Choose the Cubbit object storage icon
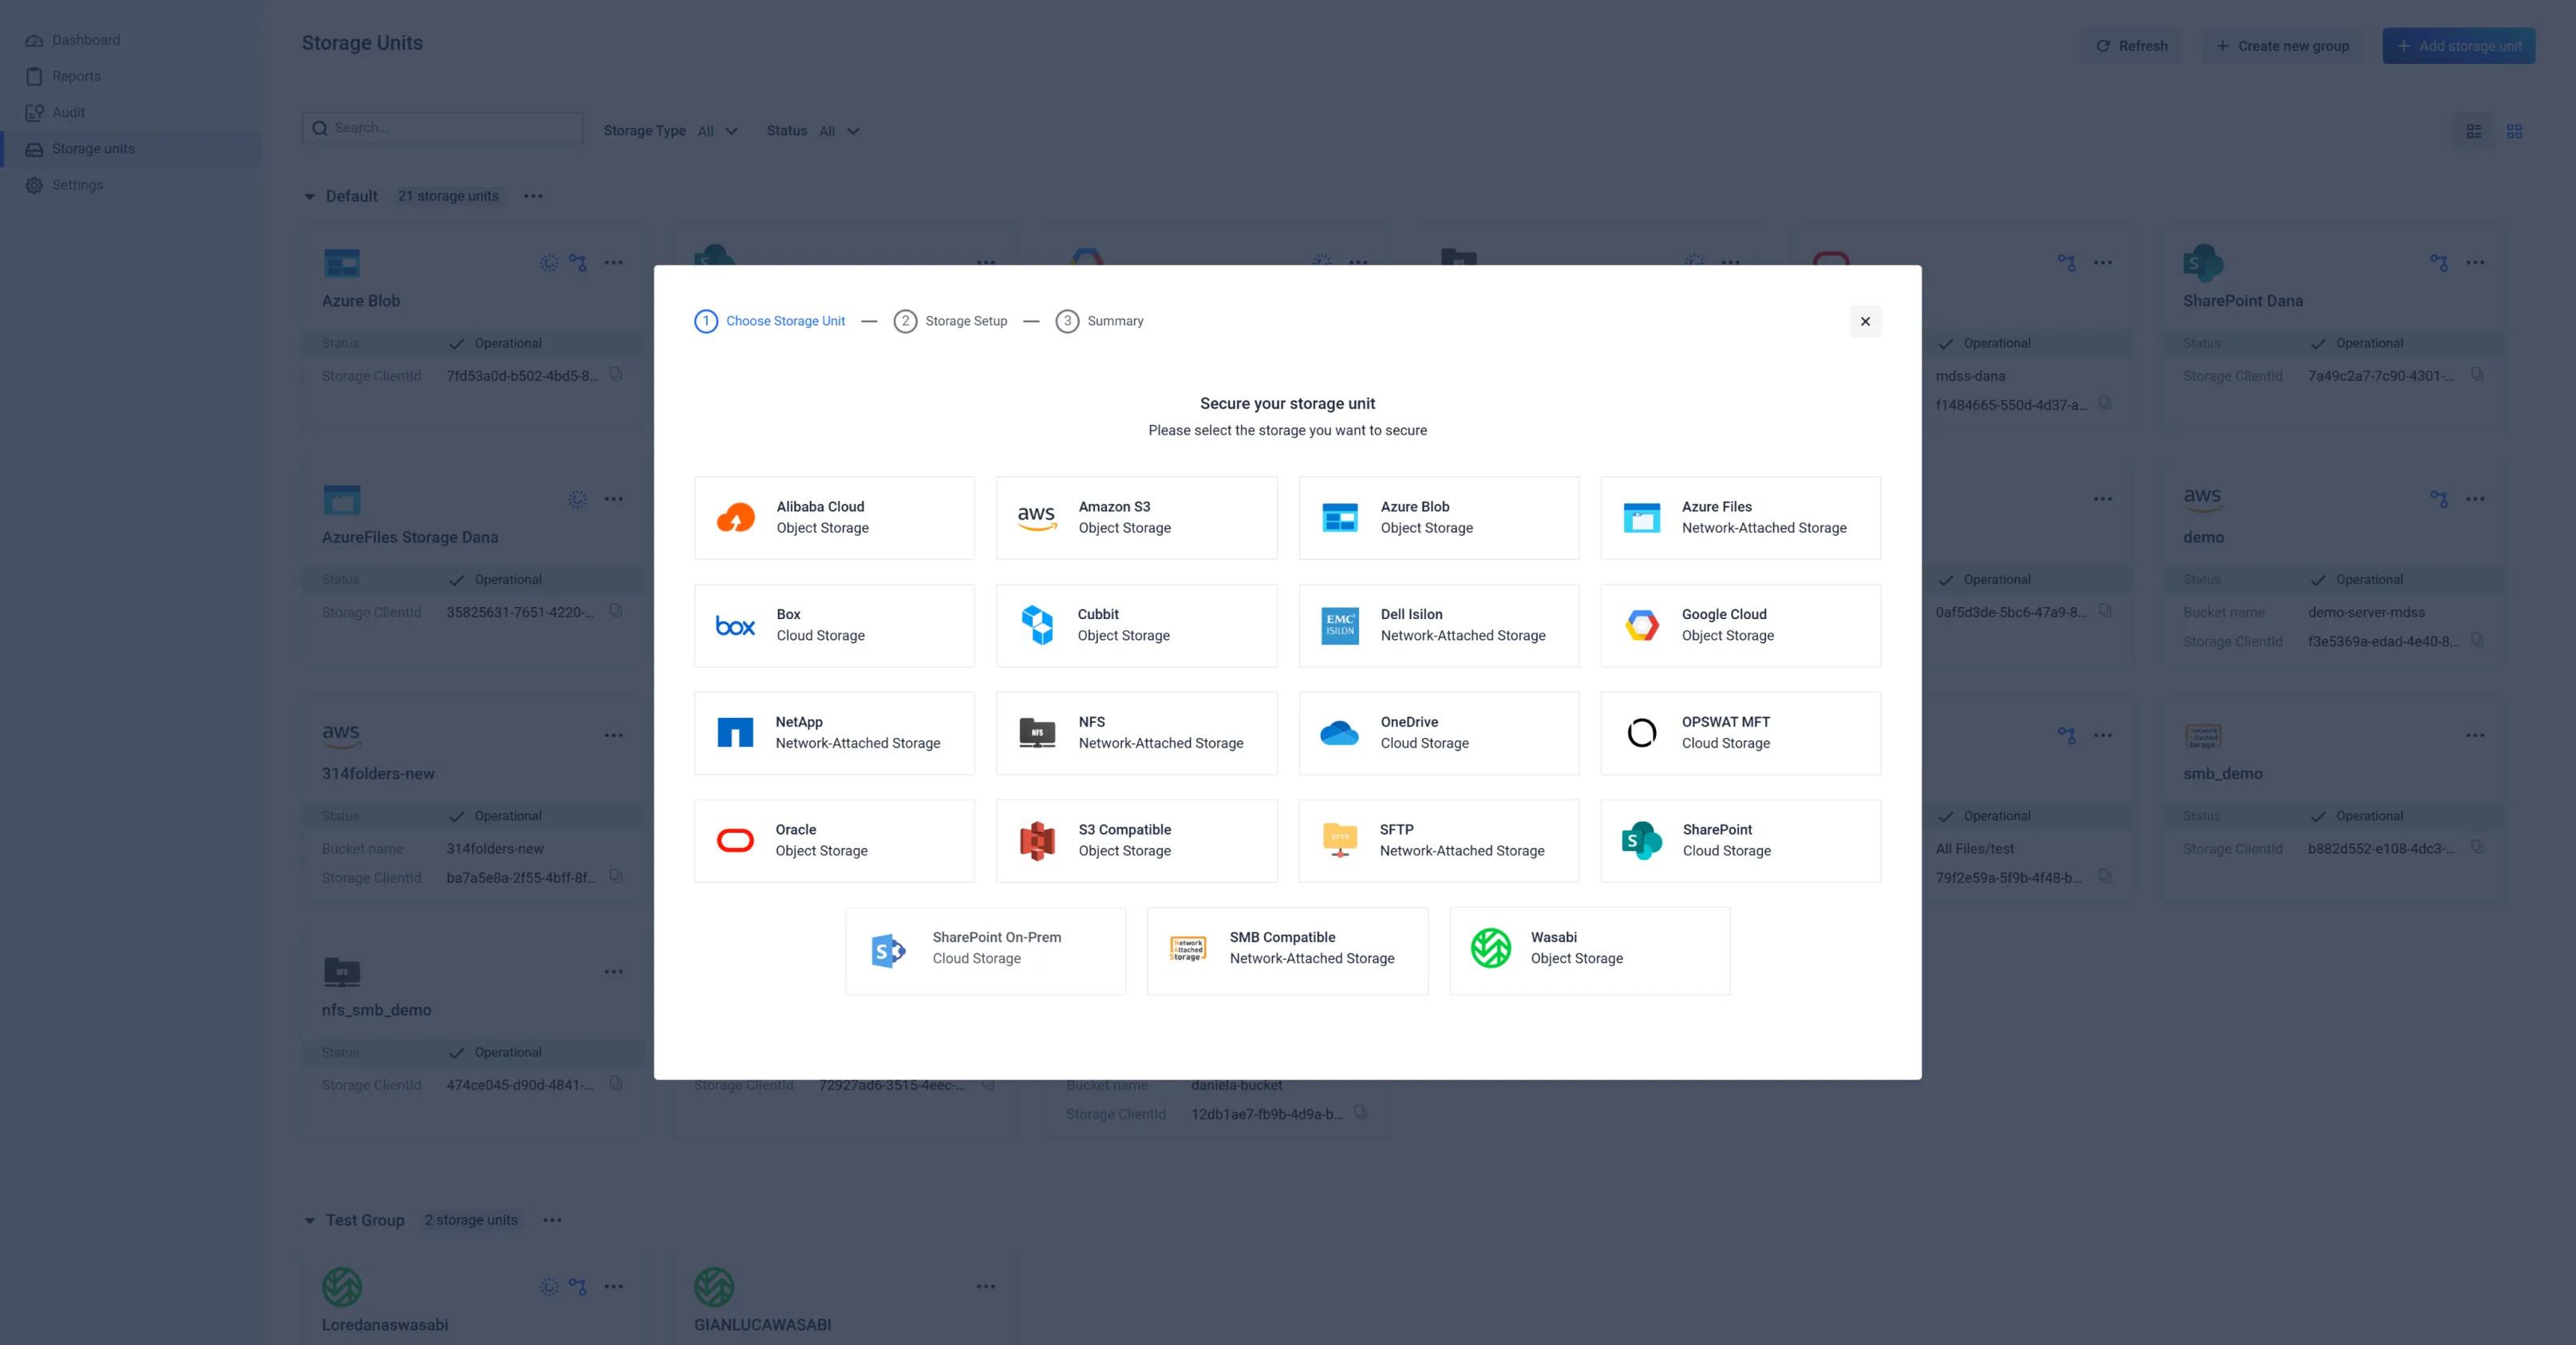 1037,625
